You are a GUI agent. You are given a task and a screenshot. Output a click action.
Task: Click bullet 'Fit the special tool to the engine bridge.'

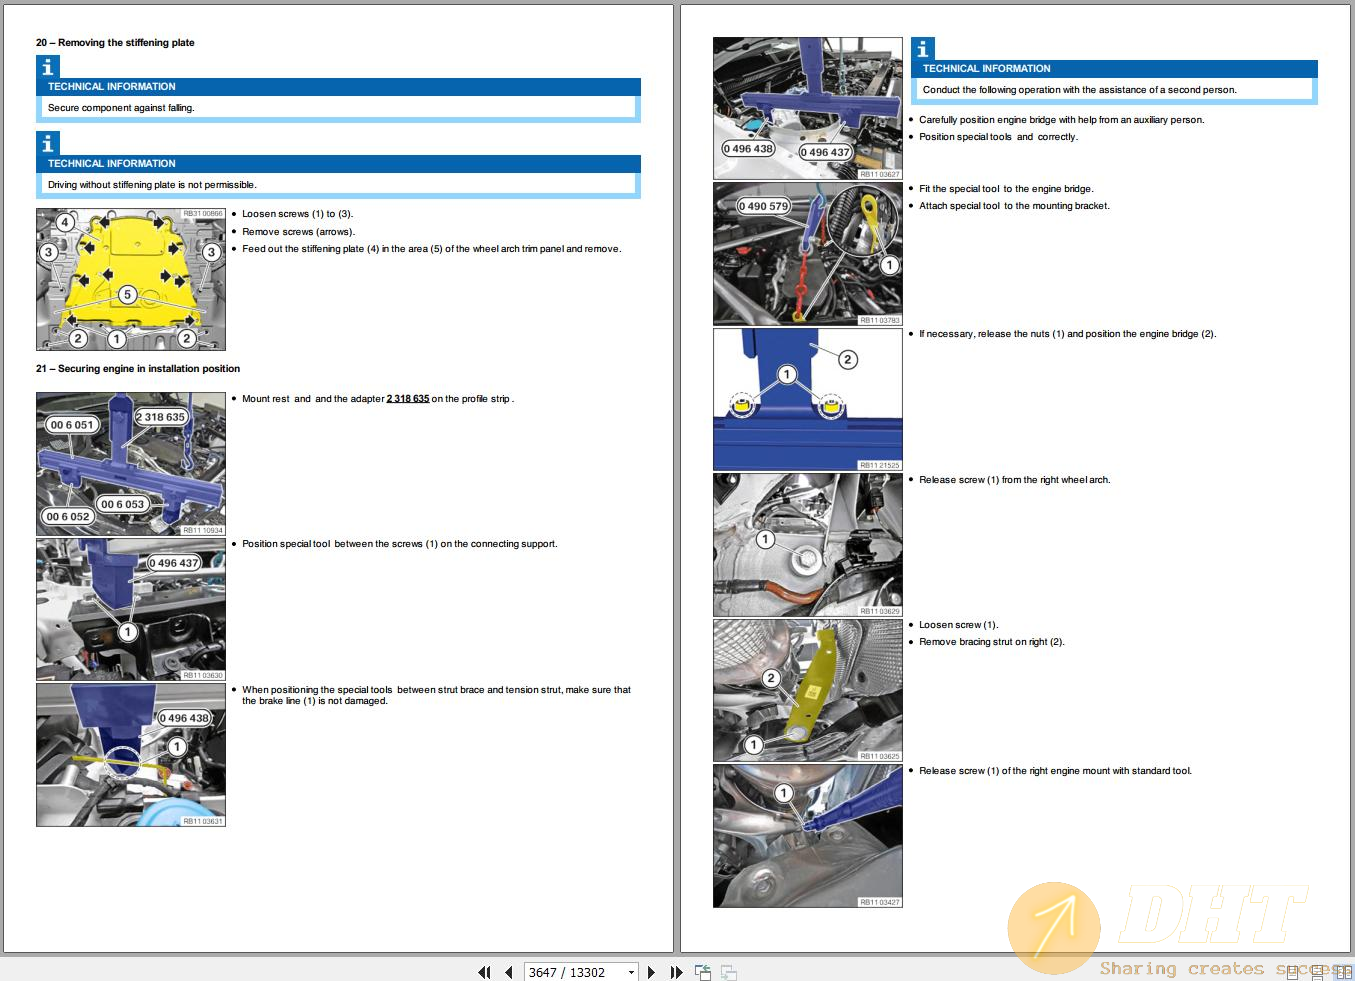1006,189
